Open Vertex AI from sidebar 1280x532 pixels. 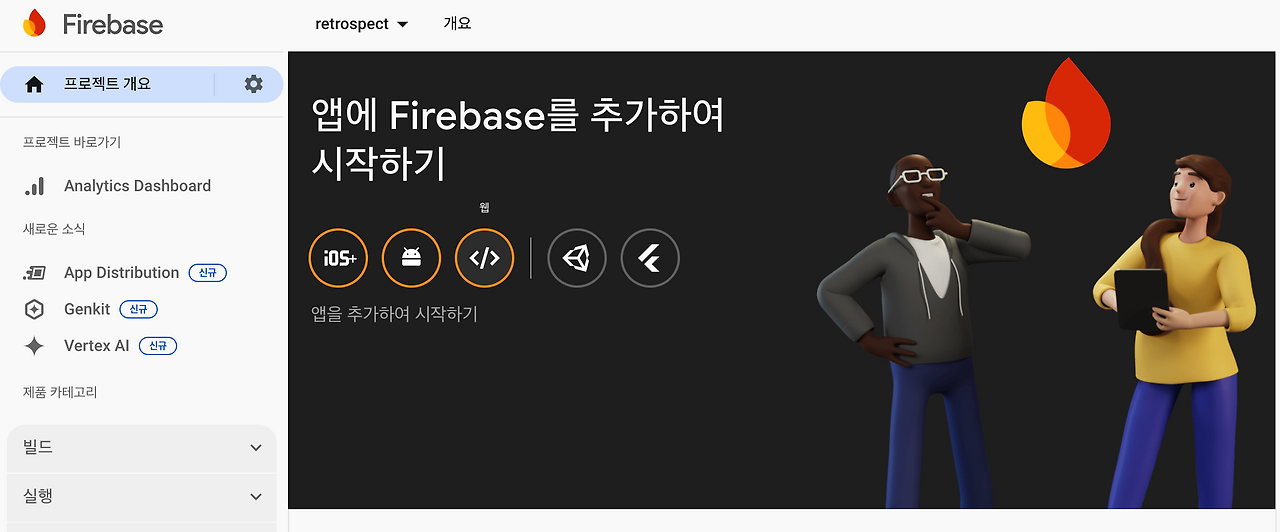(x=97, y=346)
